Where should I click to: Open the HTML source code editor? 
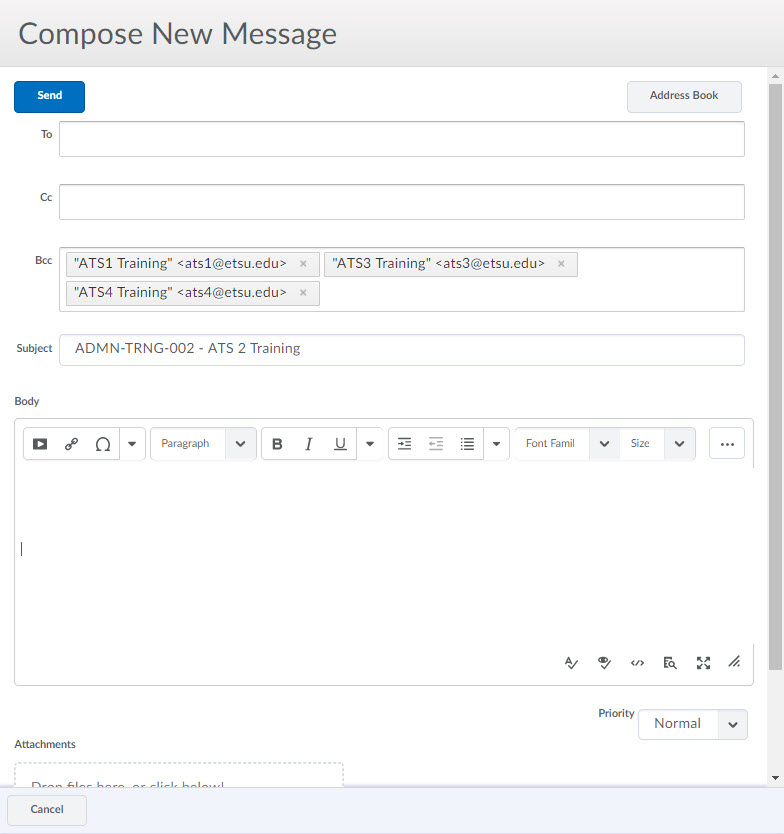[x=637, y=662]
